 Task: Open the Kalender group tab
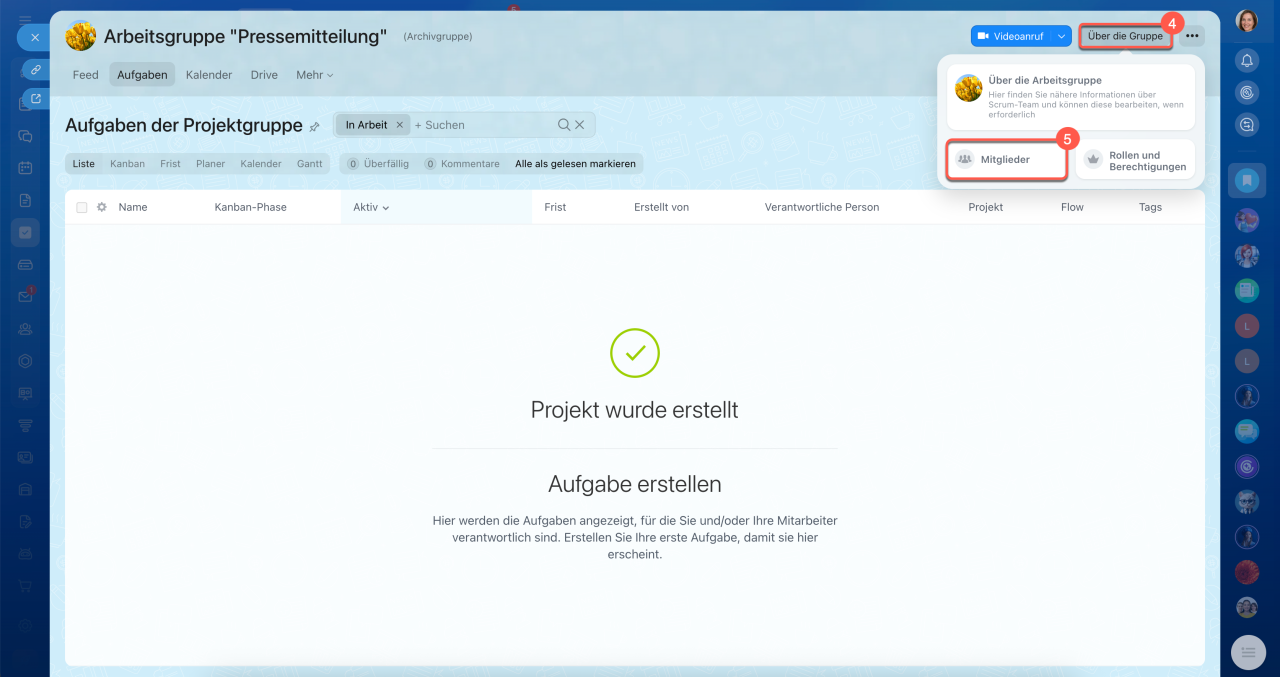click(x=209, y=75)
